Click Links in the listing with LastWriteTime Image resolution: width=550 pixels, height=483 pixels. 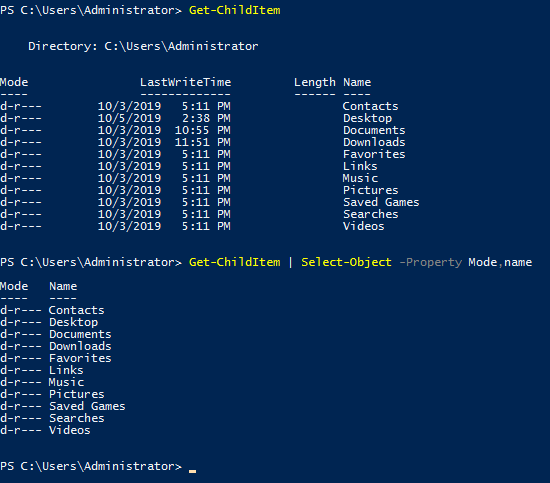(x=360, y=166)
